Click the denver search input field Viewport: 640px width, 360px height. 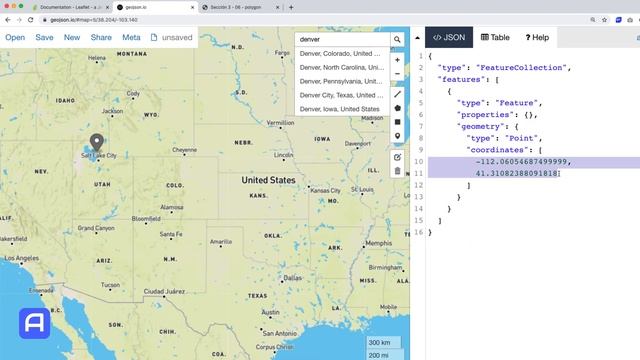pos(342,40)
